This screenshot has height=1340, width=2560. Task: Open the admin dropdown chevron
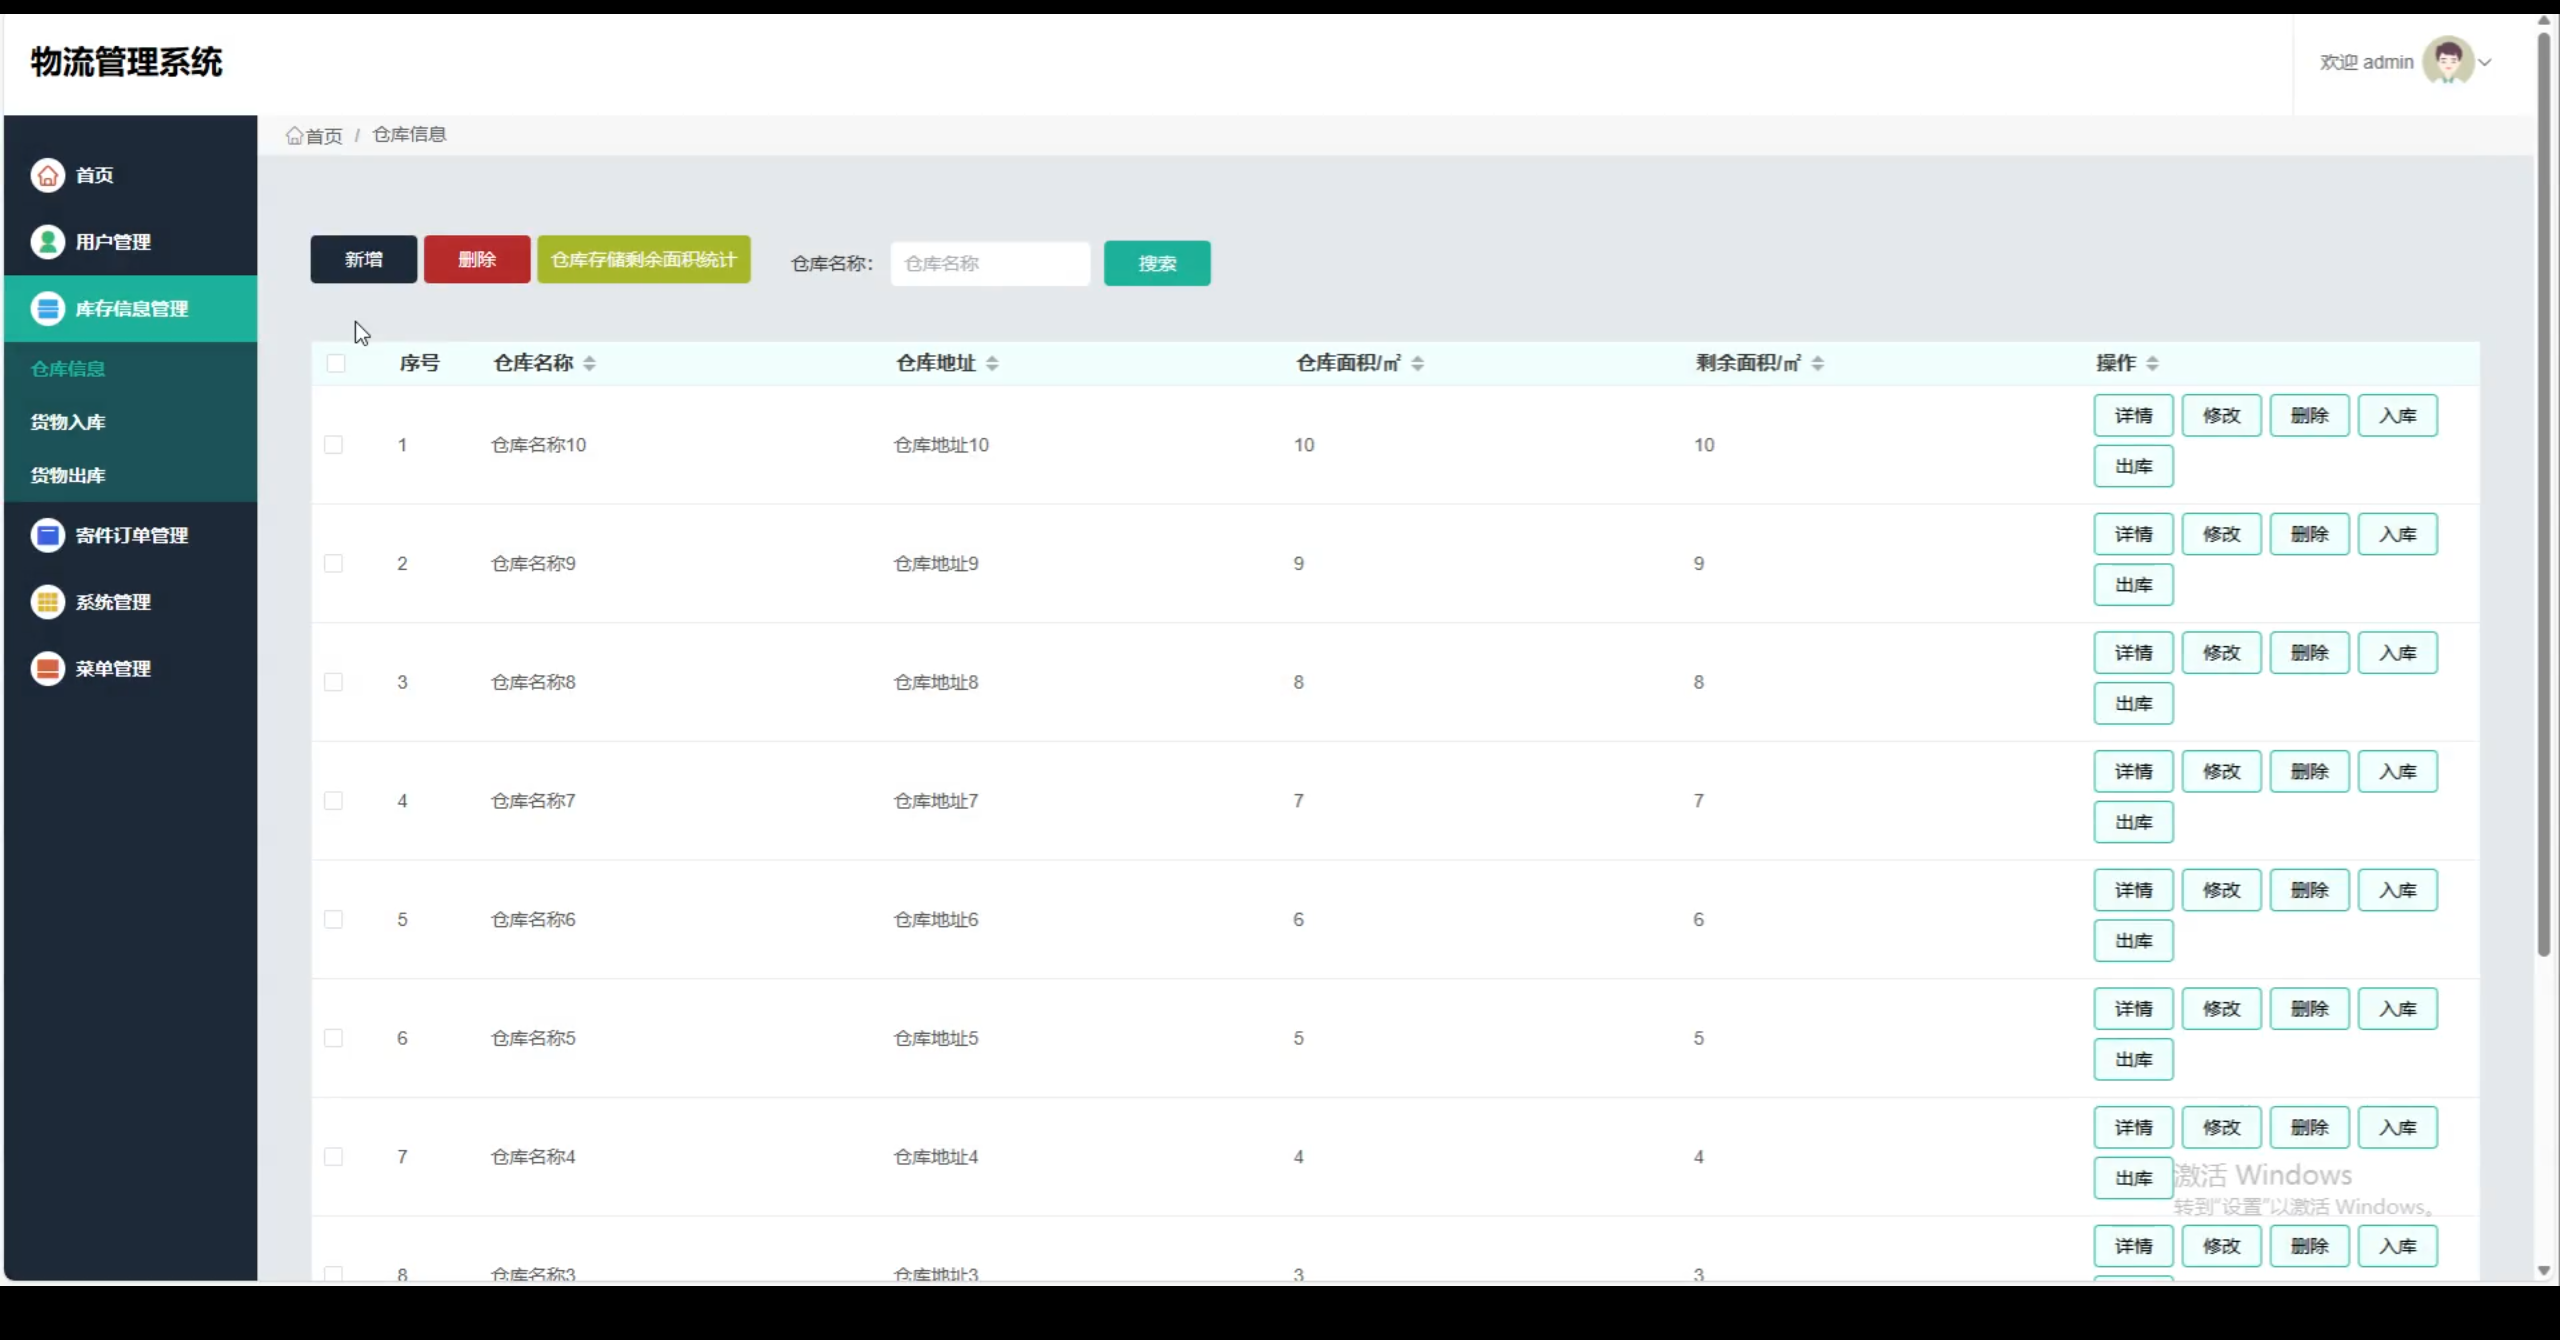pyautogui.click(x=2485, y=62)
